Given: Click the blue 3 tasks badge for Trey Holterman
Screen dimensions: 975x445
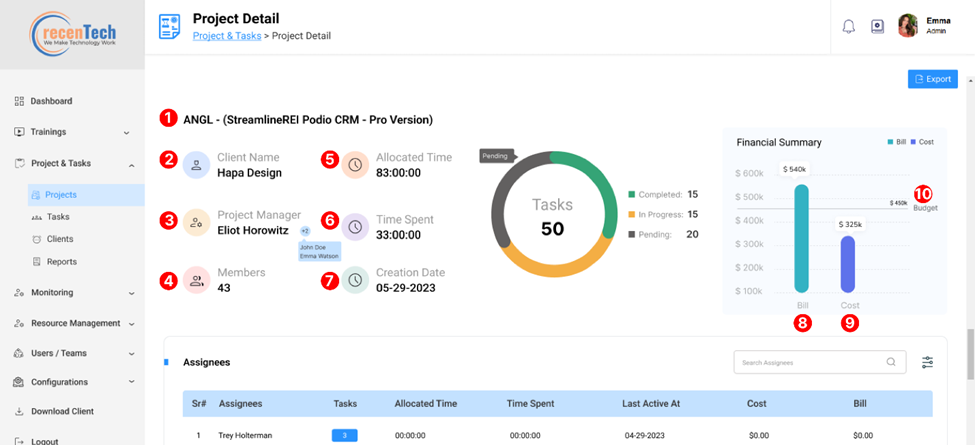Looking at the screenshot, I should [344, 436].
